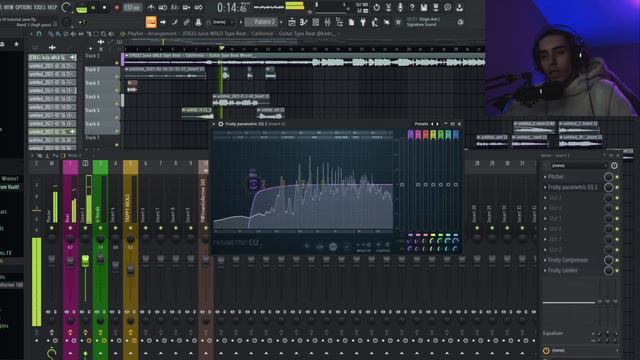Click the playhead marker on the playlist ruler
The image size is (640, 360).
coord(222,48)
